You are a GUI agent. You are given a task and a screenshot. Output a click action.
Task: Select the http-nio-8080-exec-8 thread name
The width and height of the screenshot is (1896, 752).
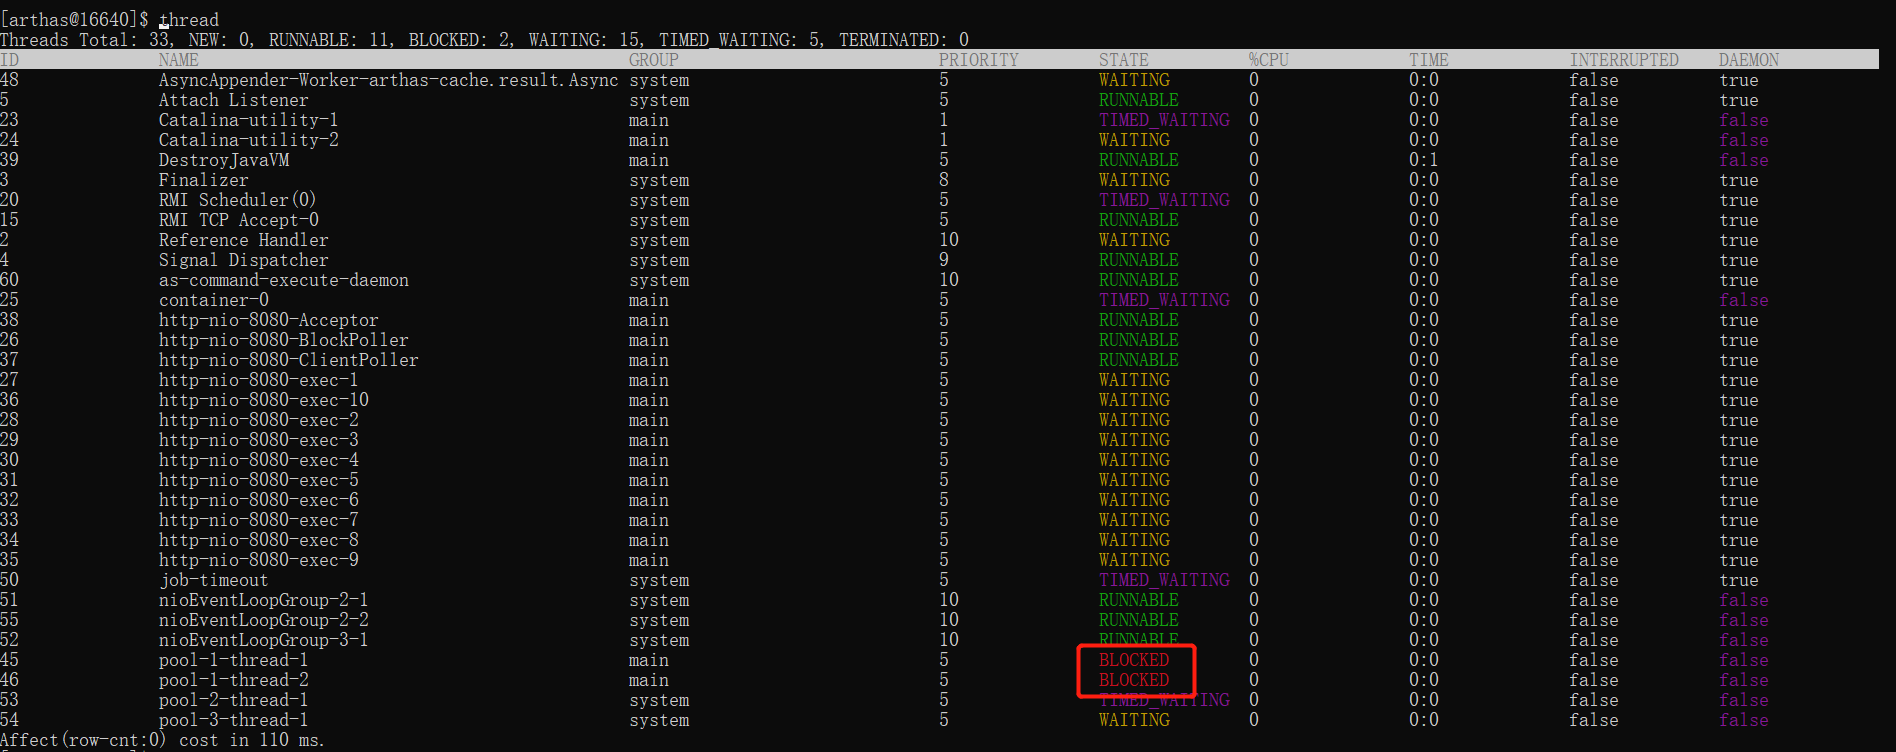(x=259, y=540)
